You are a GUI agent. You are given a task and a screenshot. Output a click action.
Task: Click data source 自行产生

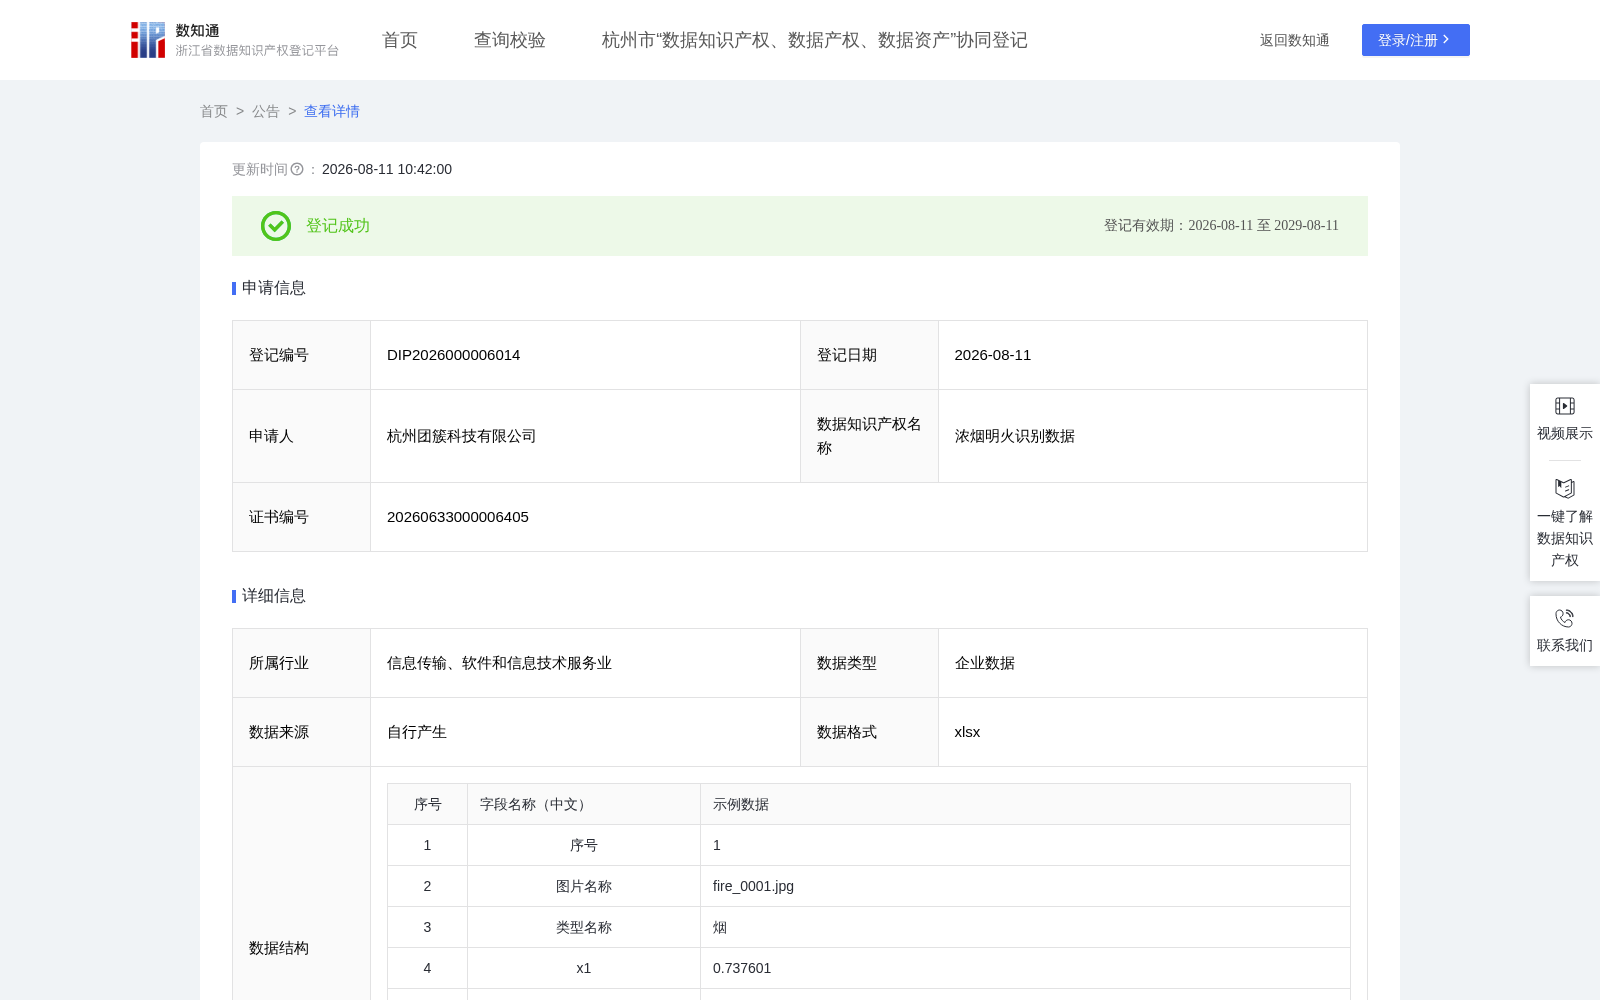pyautogui.click(x=417, y=732)
